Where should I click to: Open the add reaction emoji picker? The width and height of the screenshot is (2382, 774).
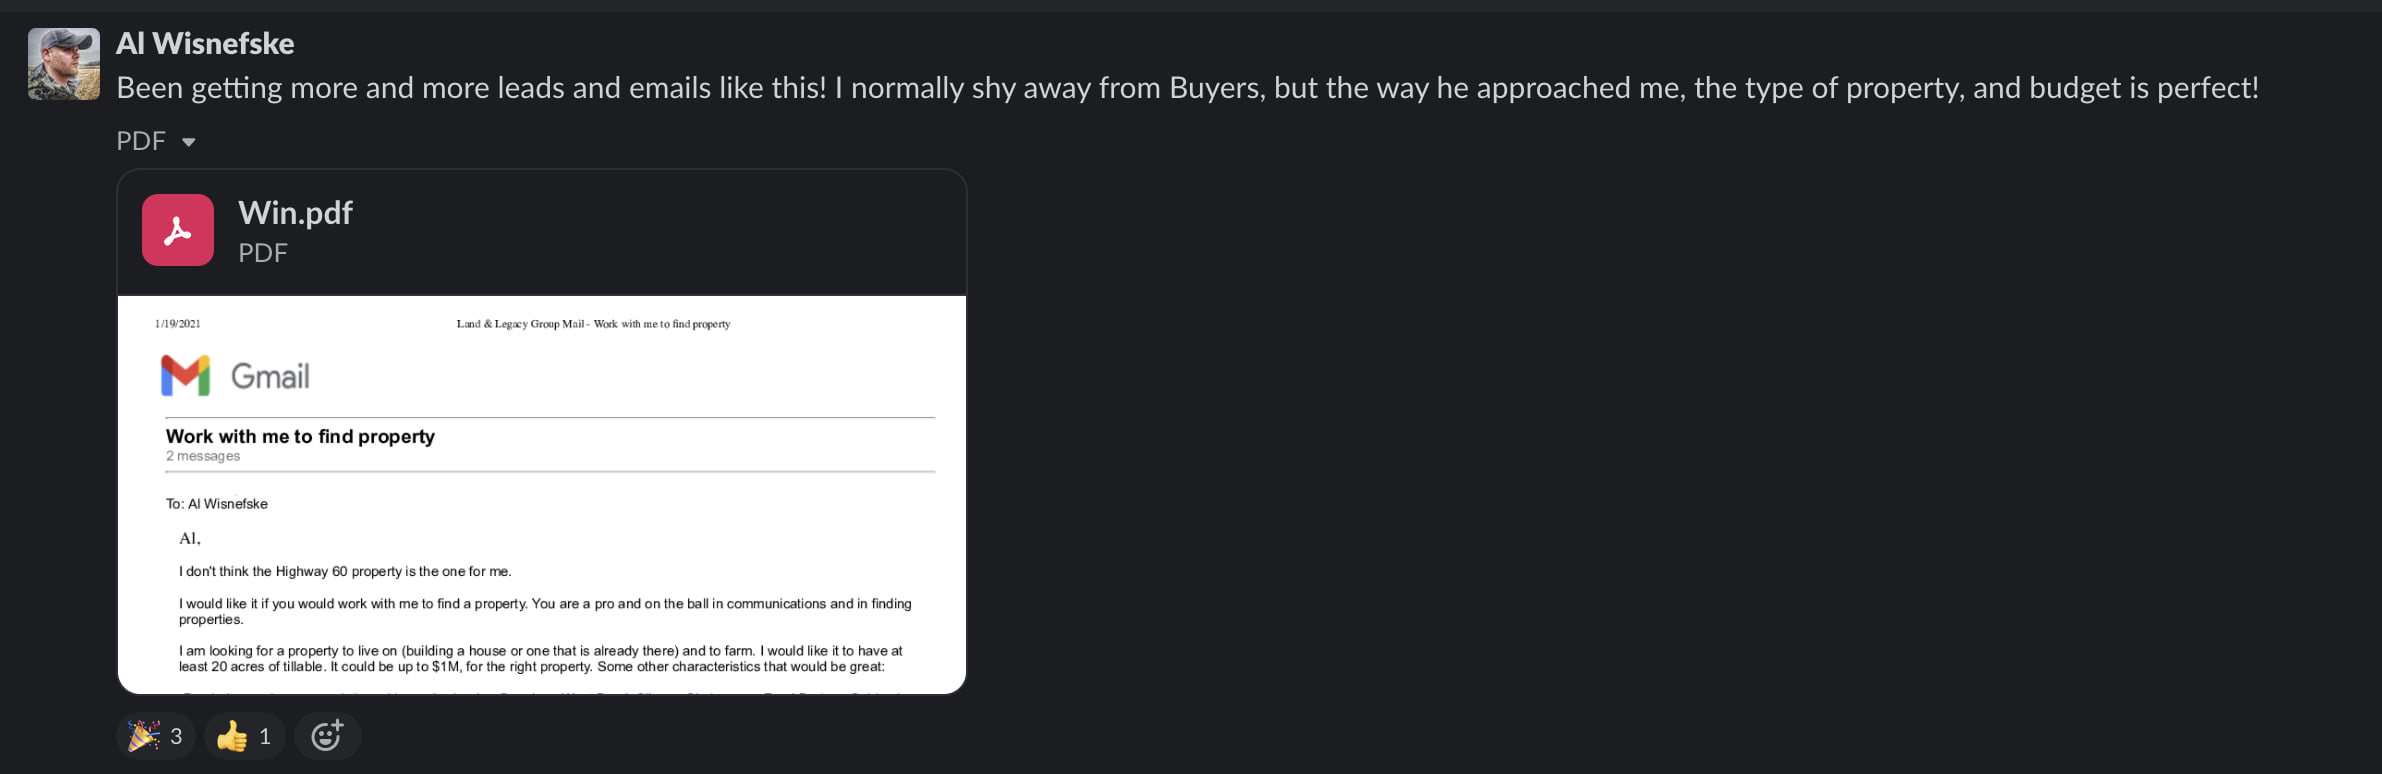(327, 736)
